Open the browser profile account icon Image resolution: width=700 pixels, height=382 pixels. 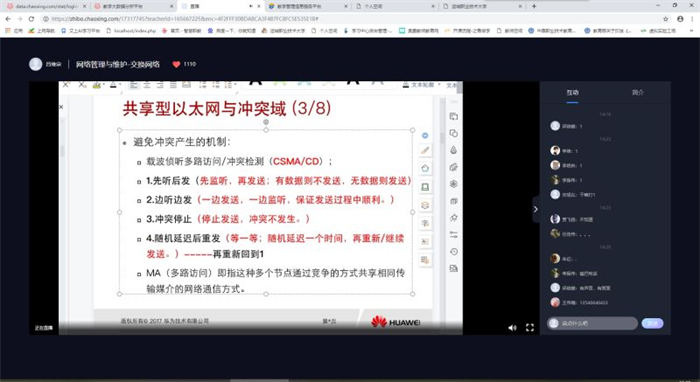680,19
